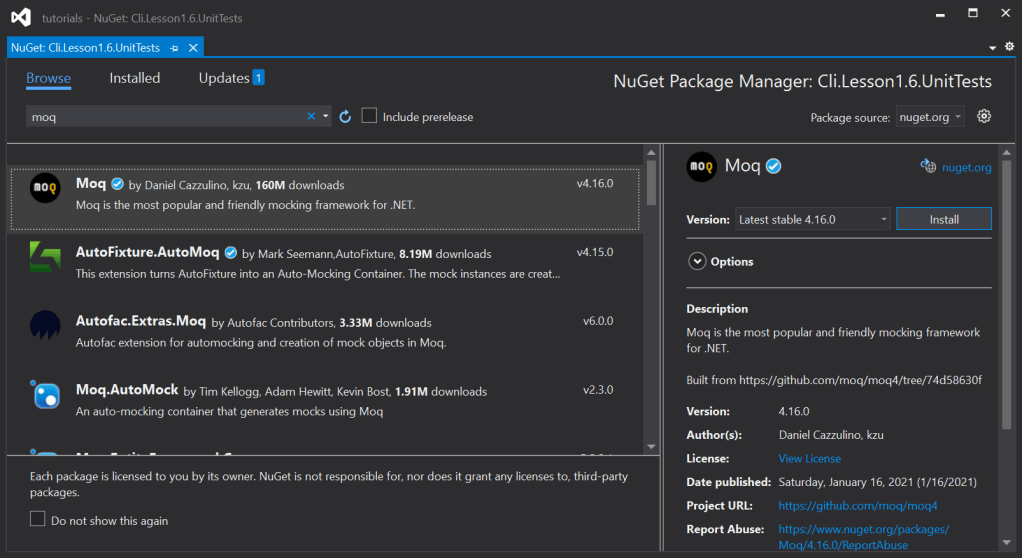Click the Visual Studio logo icon
This screenshot has height=558, width=1022.
pyautogui.click(x=22, y=17)
